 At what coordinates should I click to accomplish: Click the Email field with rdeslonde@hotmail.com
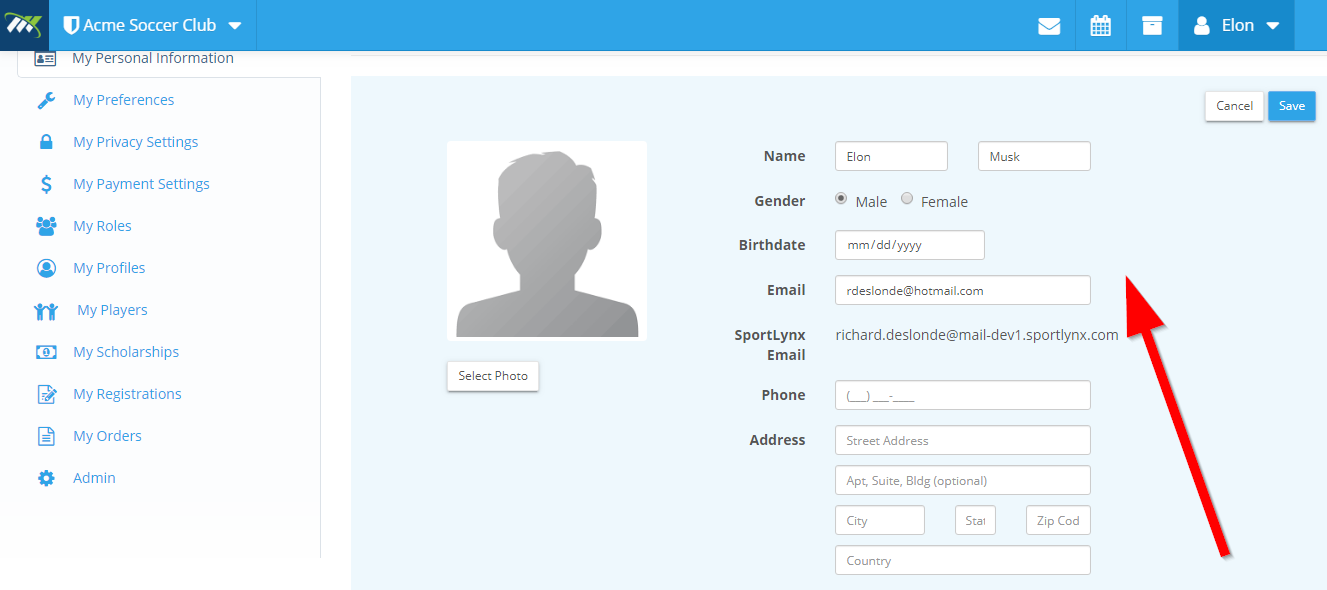click(963, 290)
